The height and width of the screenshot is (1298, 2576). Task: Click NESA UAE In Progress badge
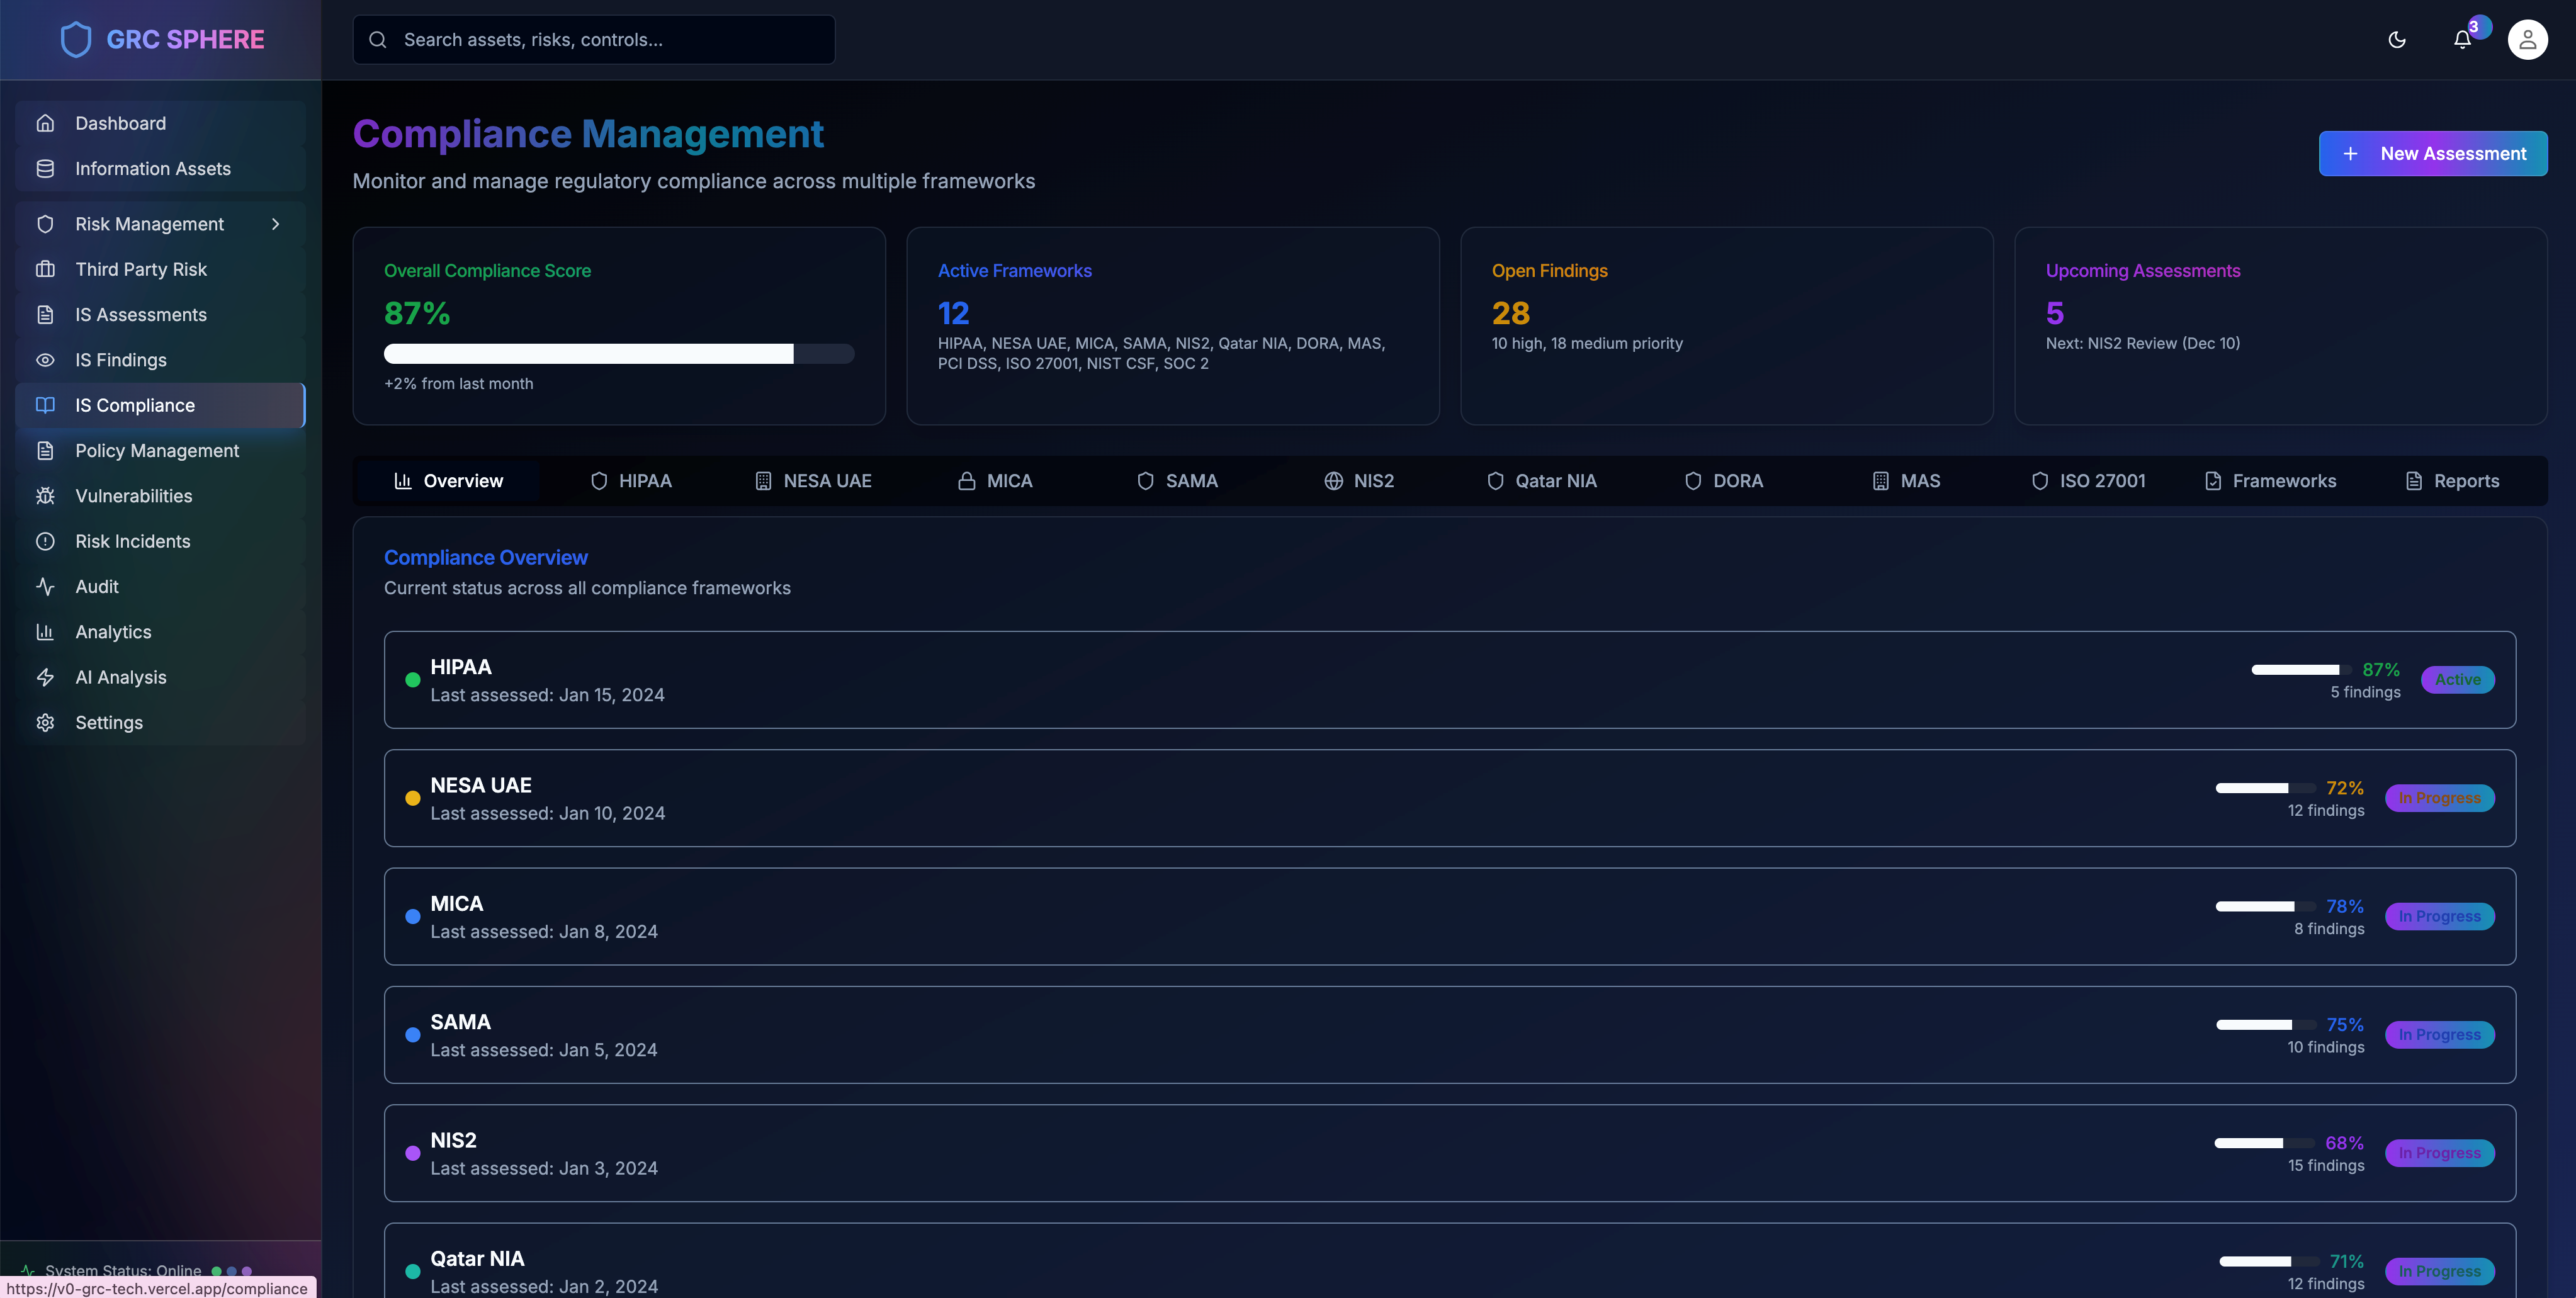tap(2439, 798)
